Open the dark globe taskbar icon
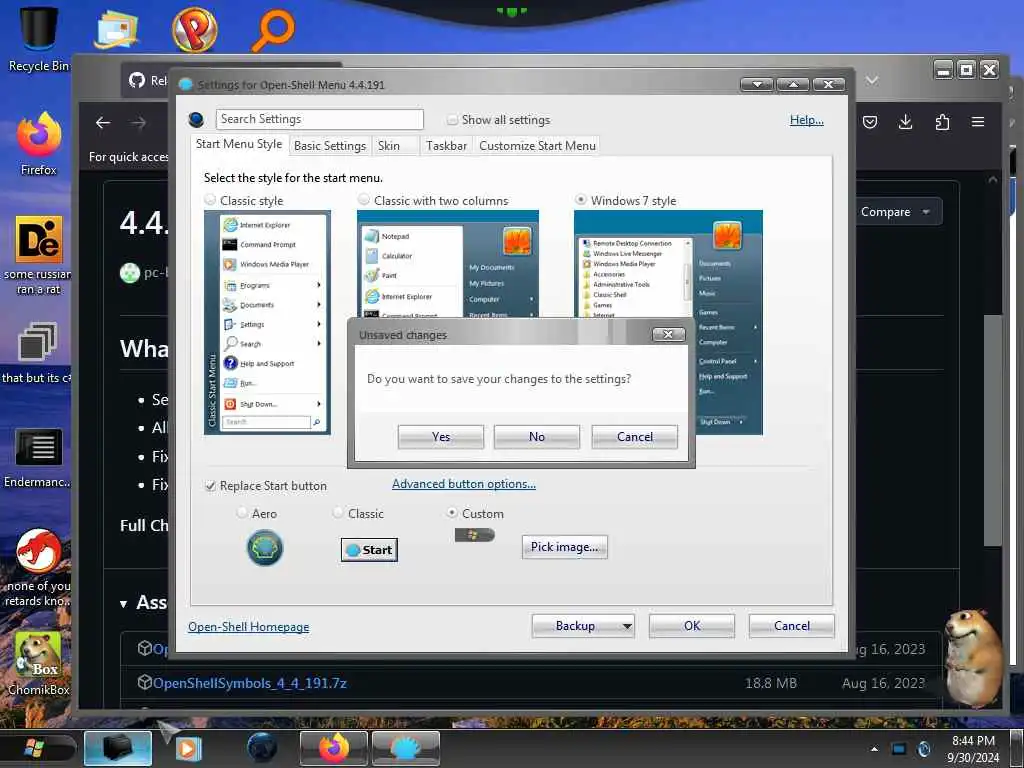The width and height of the screenshot is (1024, 768). (x=262, y=748)
